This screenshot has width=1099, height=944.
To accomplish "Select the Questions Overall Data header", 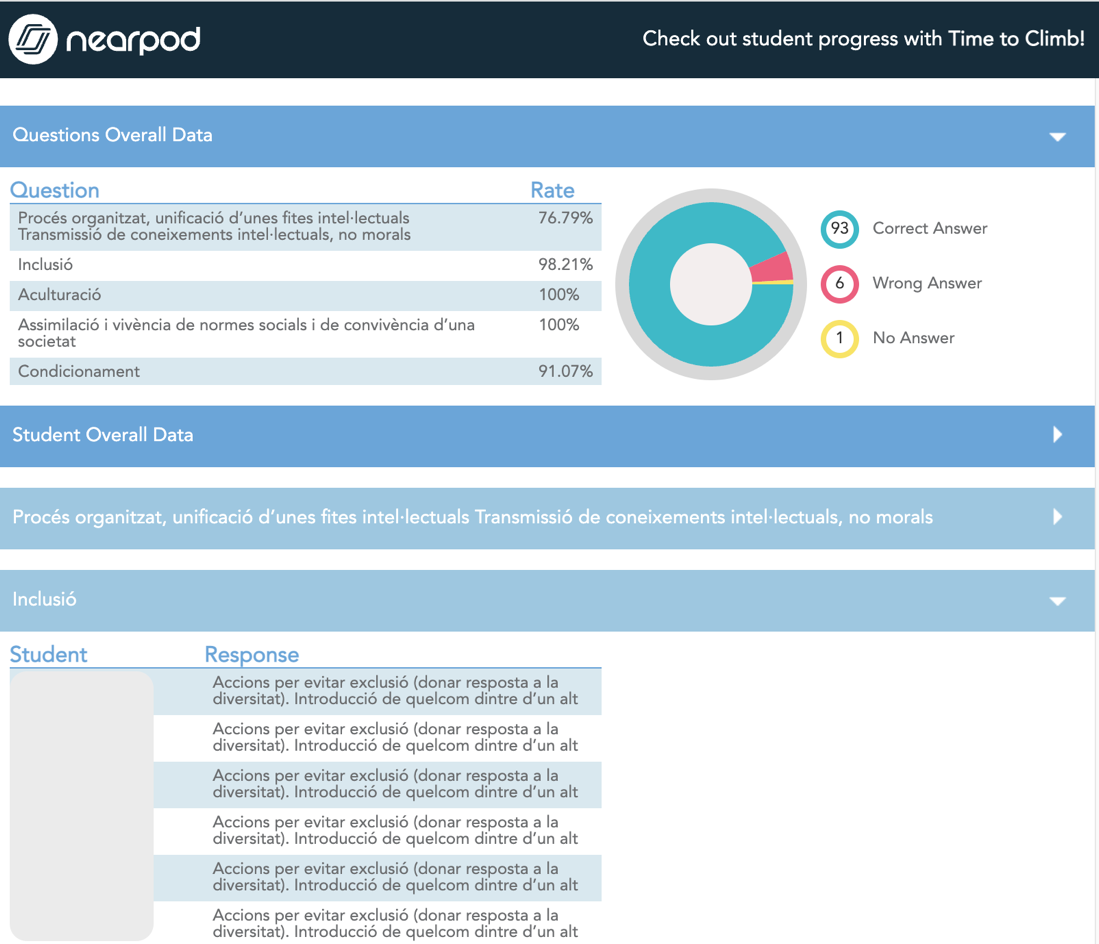I will (x=112, y=135).
